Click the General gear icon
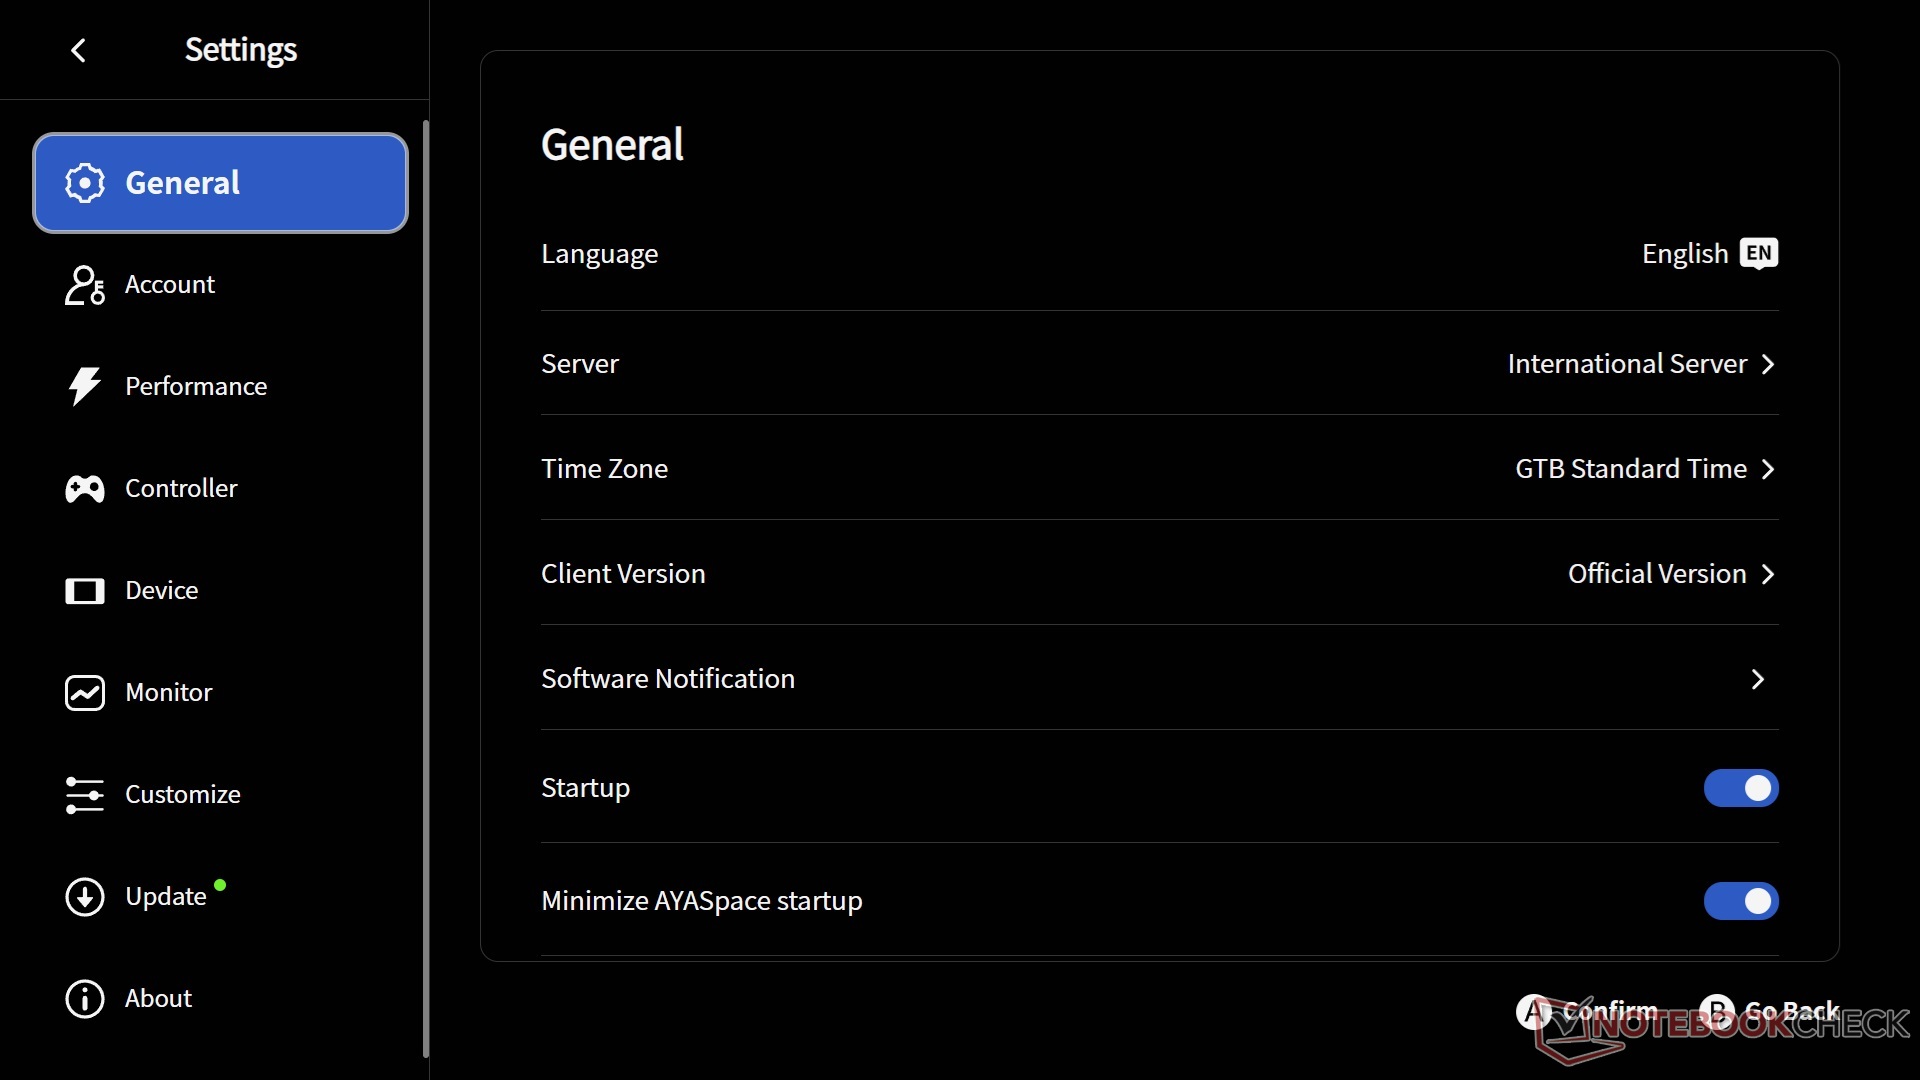1920x1080 pixels. tap(85, 183)
